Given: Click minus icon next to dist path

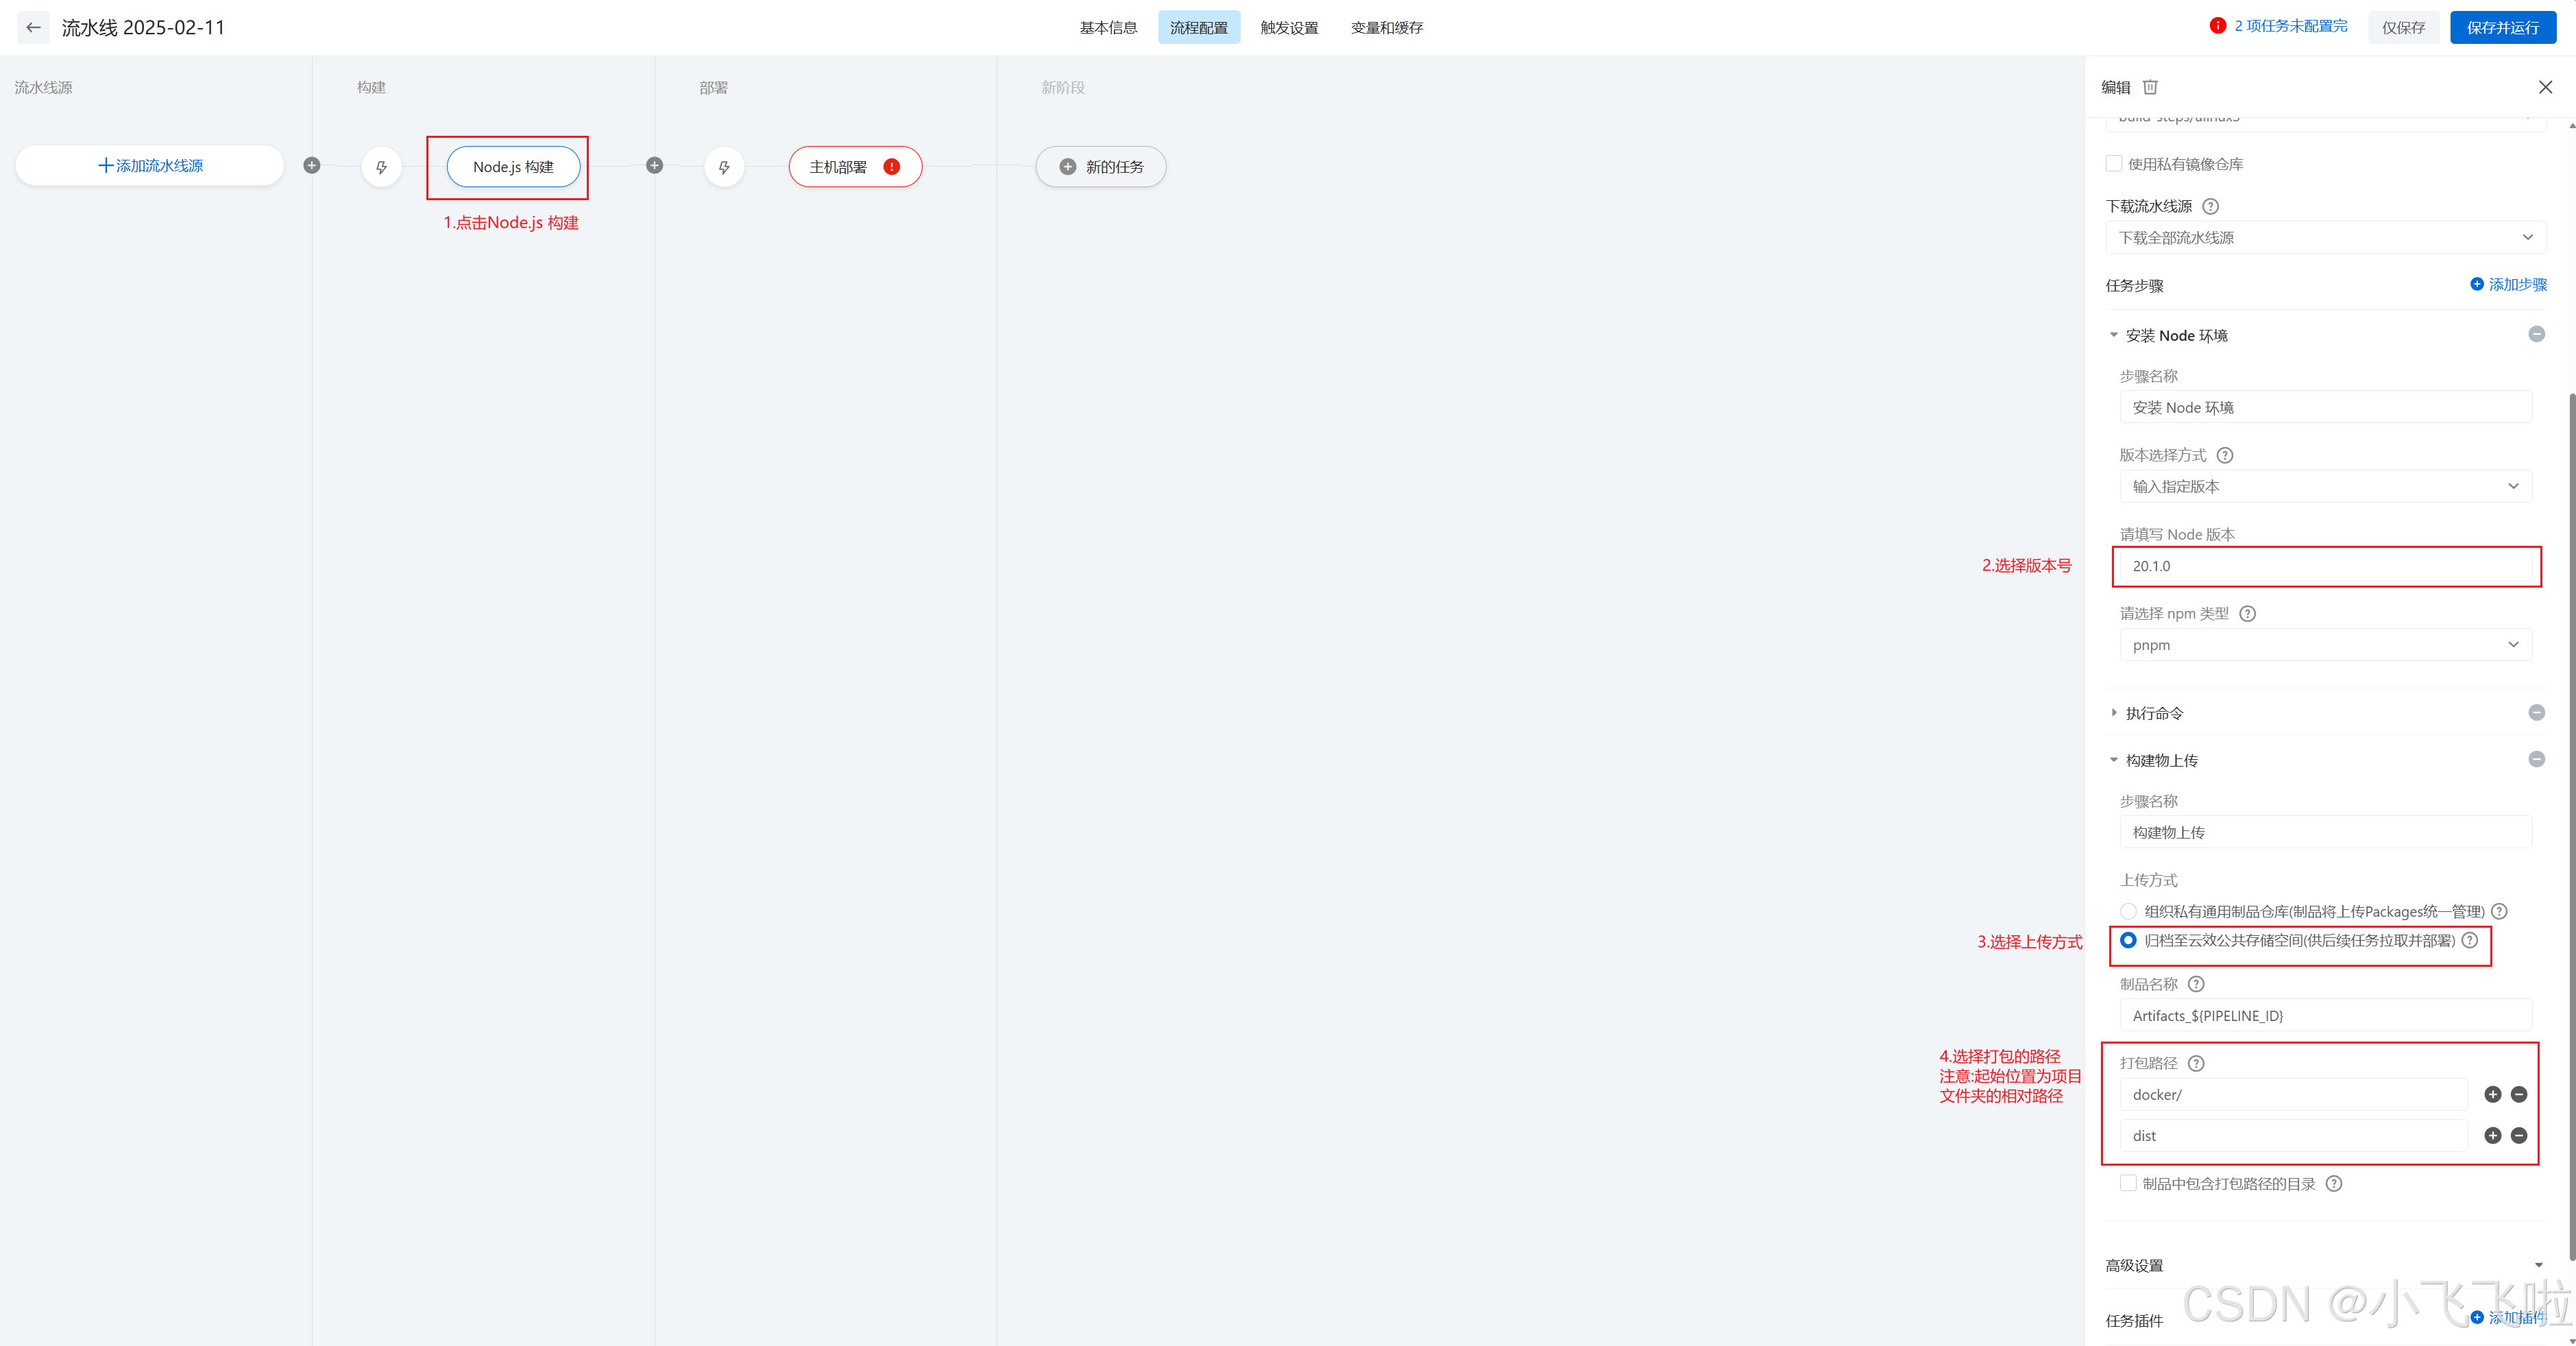Looking at the screenshot, I should click(x=2519, y=1135).
